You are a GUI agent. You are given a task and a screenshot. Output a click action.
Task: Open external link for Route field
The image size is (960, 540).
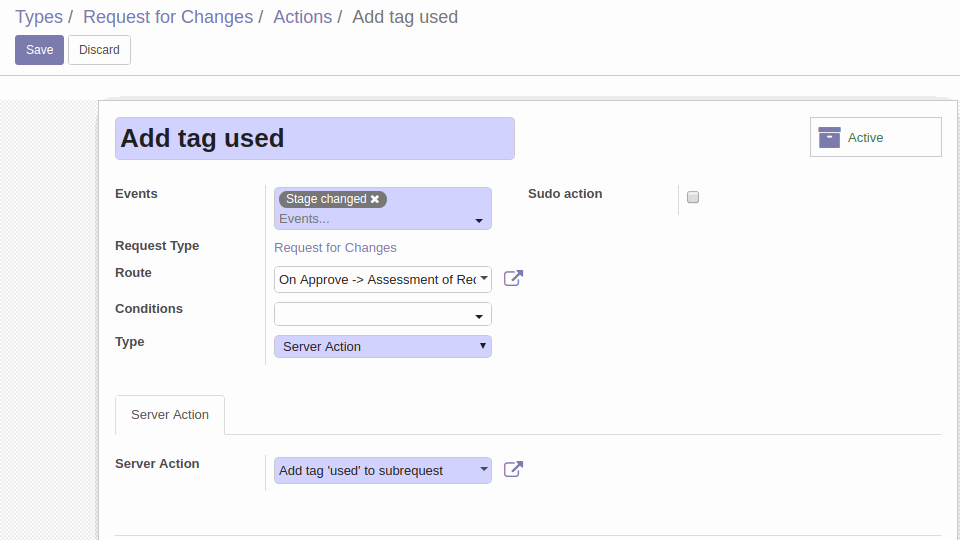[513, 279]
